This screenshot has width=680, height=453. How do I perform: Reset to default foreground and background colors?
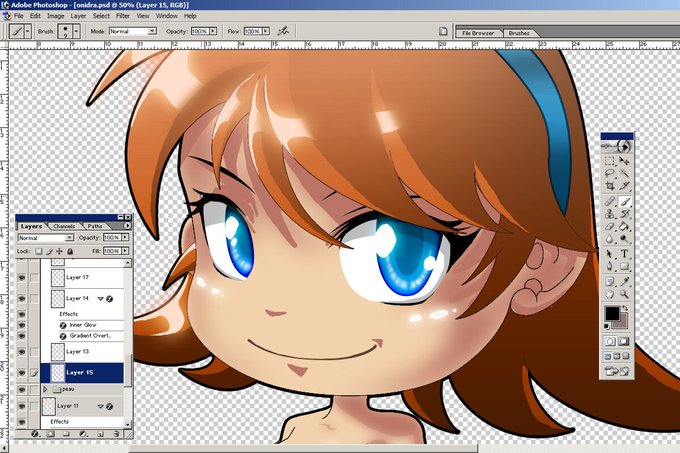click(x=607, y=326)
